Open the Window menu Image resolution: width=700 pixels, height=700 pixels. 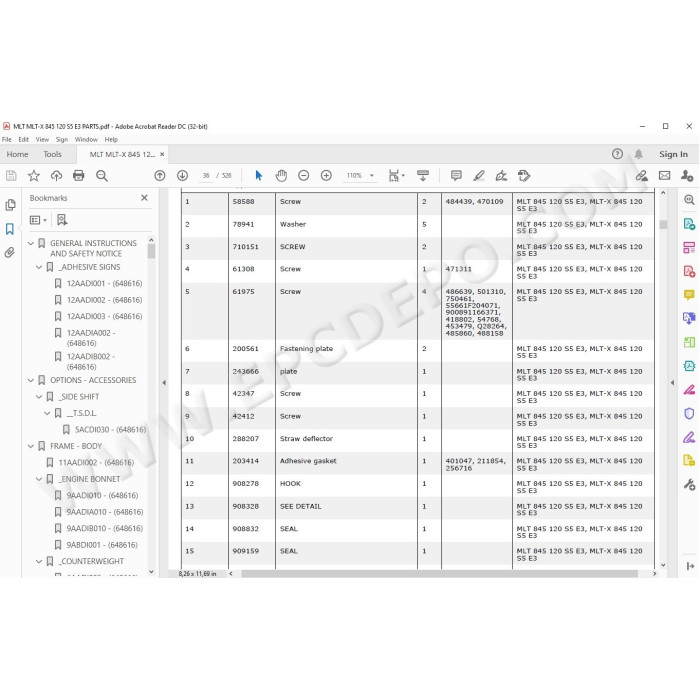click(86, 139)
